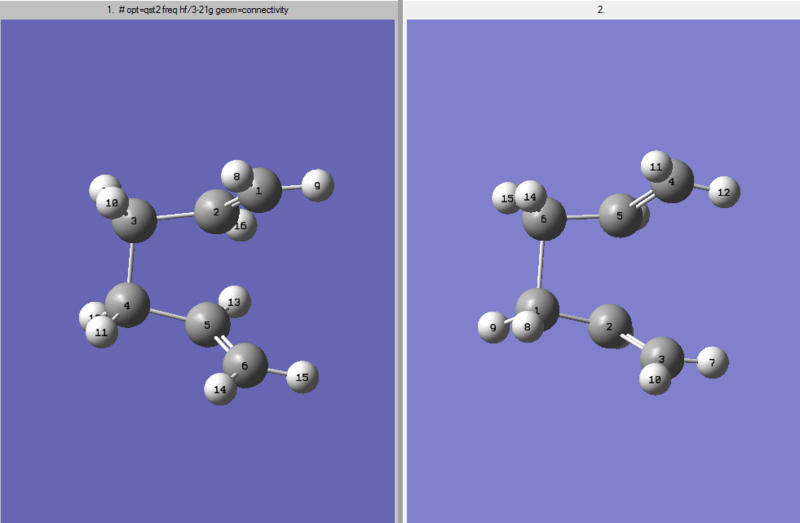Viewport: 800px width, 523px height.
Task: Click the C2–C3 bond in view 1
Action: point(176,216)
